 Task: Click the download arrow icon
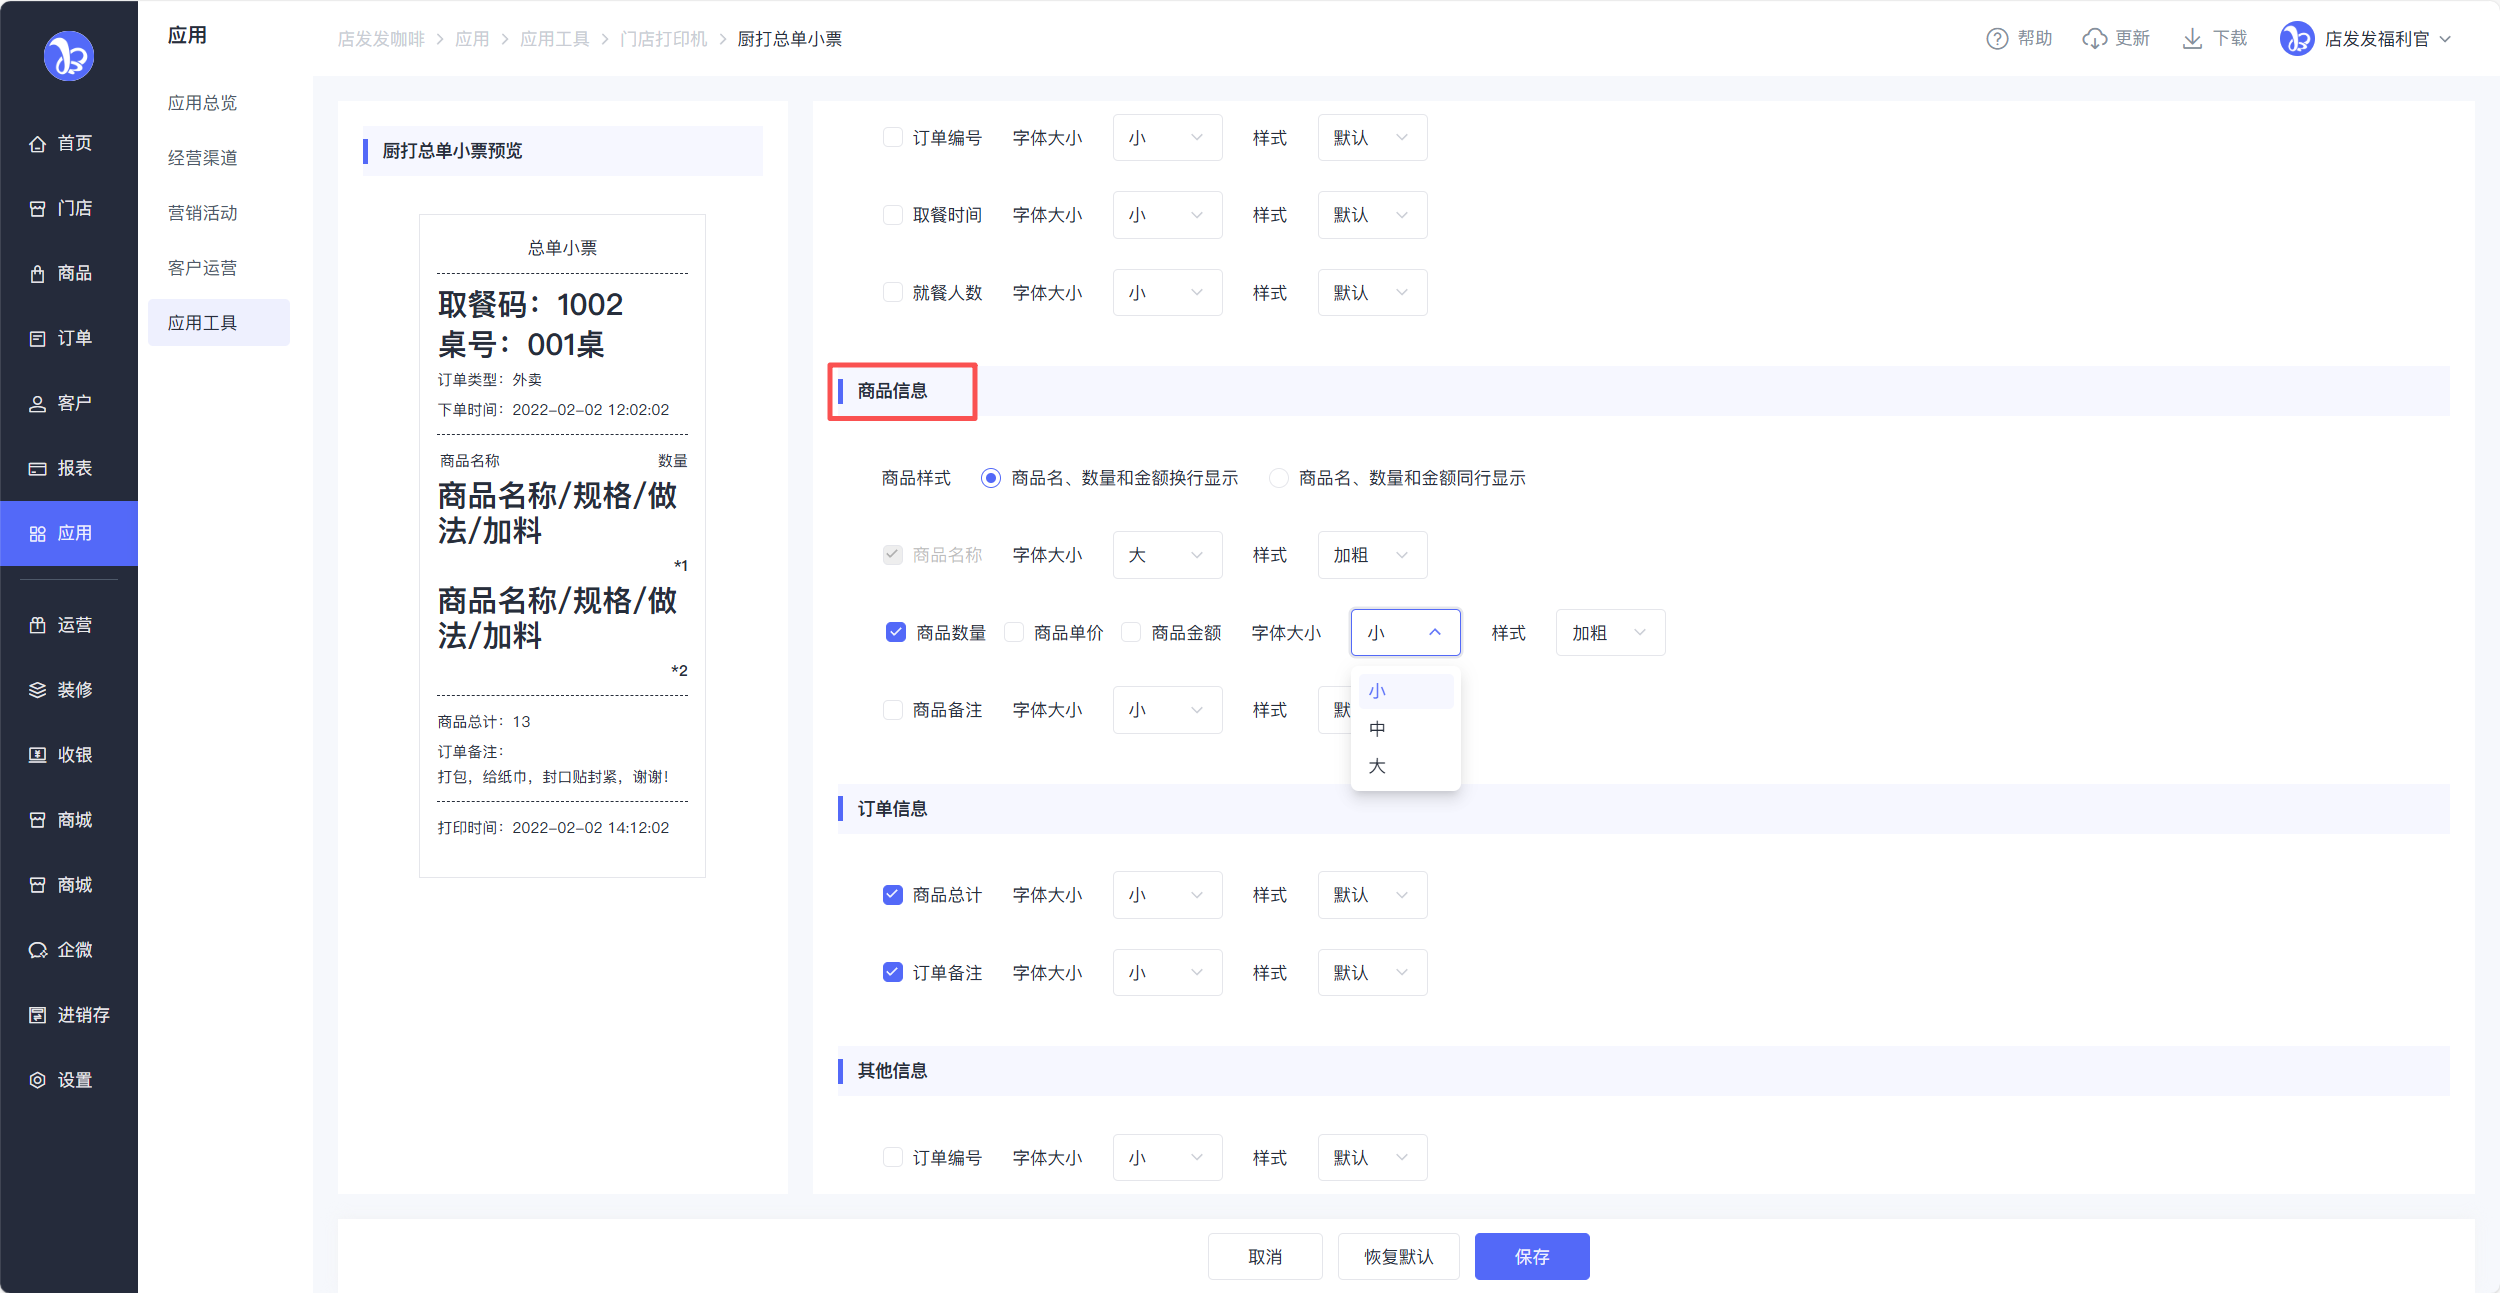[x=2192, y=39]
